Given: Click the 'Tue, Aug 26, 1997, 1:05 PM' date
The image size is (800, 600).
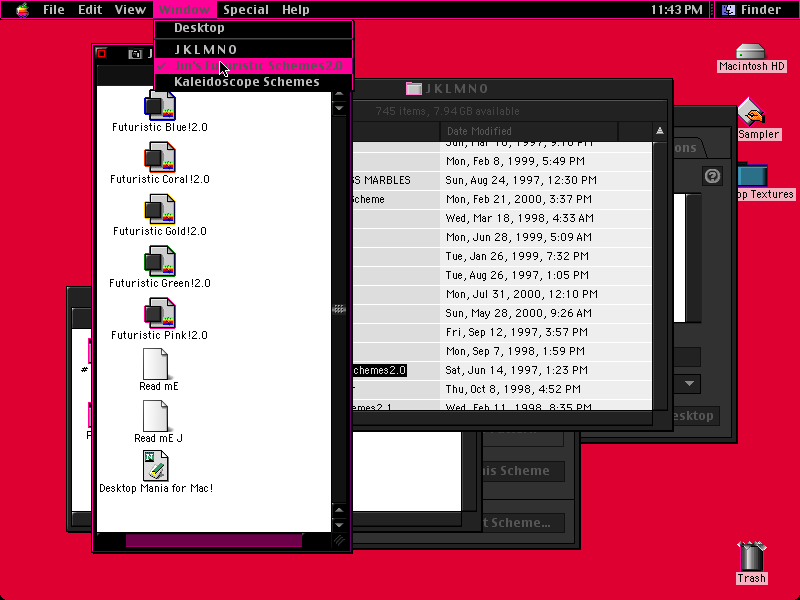Looking at the screenshot, I should [517, 275].
